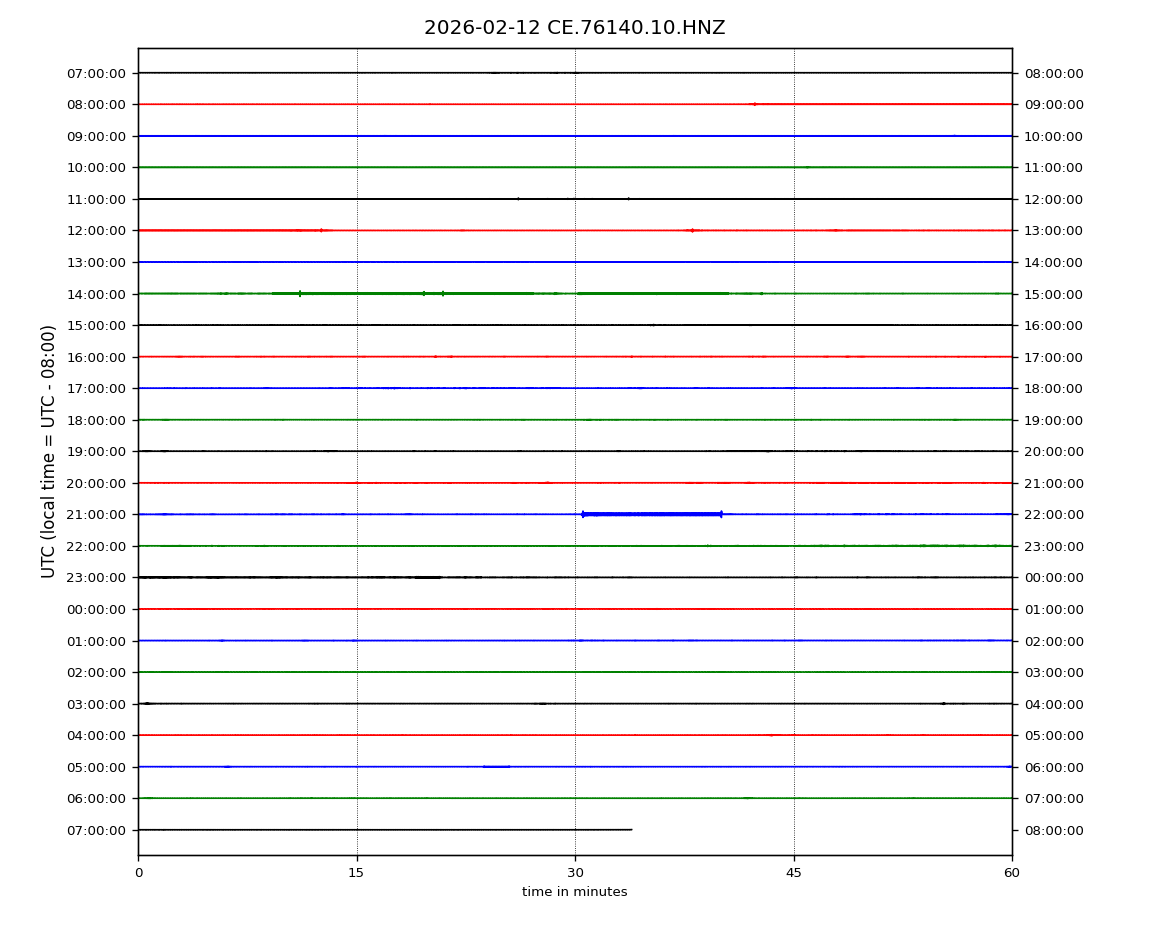Click the end point of the last black trace
The image size is (1150, 950).
coord(631,830)
